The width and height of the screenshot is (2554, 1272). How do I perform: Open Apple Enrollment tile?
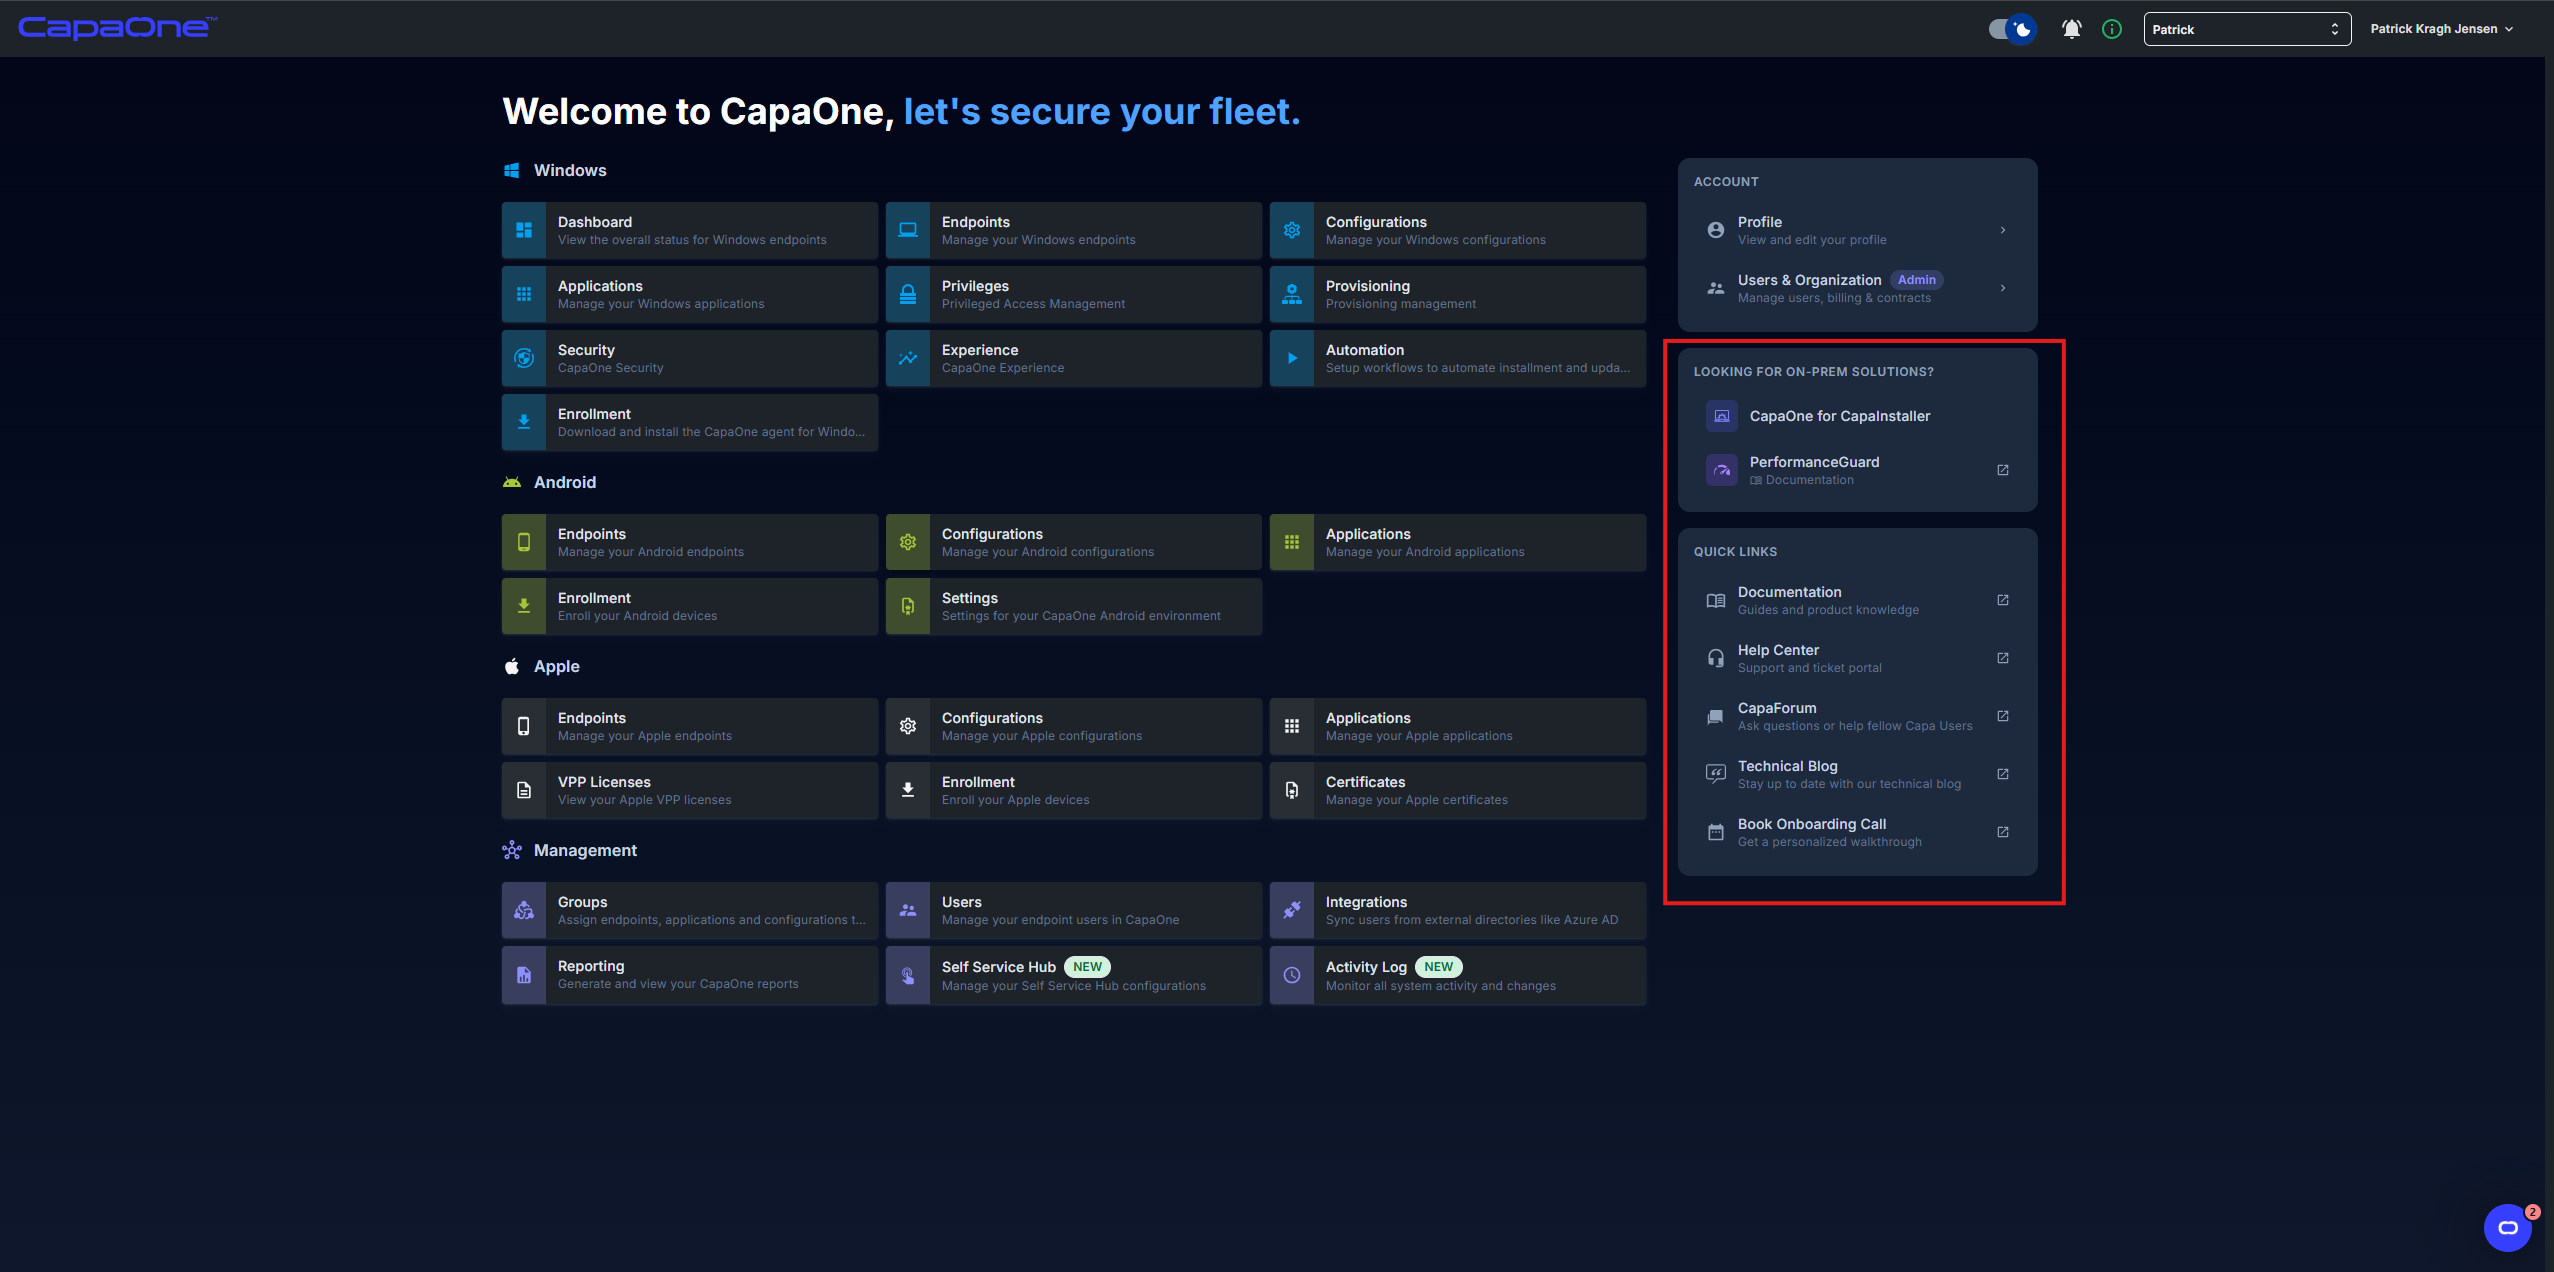click(x=1074, y=790)
